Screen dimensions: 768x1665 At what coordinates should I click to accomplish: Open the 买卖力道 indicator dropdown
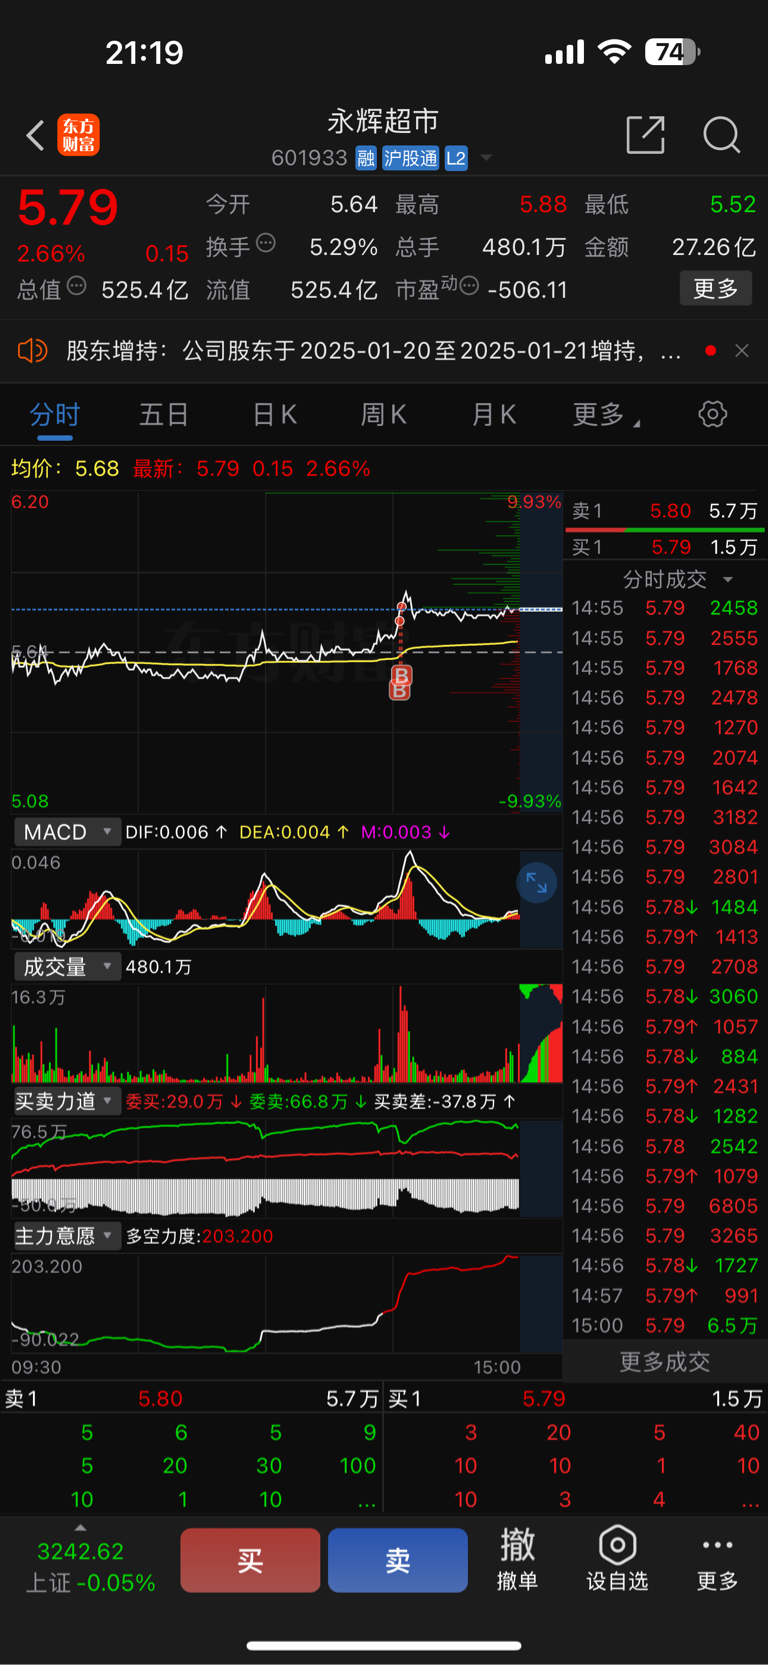tap(67, 1101)
